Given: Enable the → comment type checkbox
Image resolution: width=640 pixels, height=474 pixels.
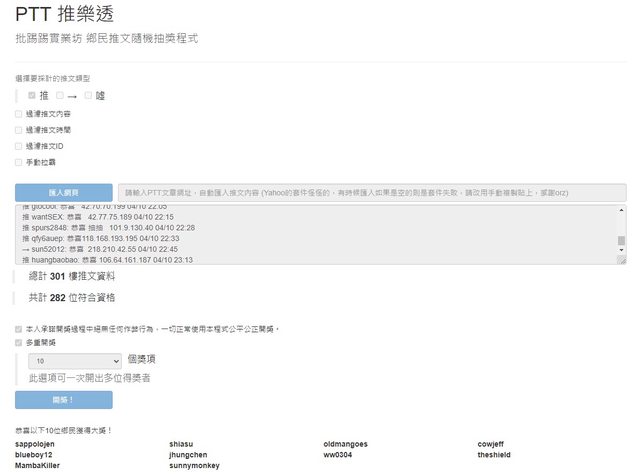Looking at the screenshot, I should 60,95.
